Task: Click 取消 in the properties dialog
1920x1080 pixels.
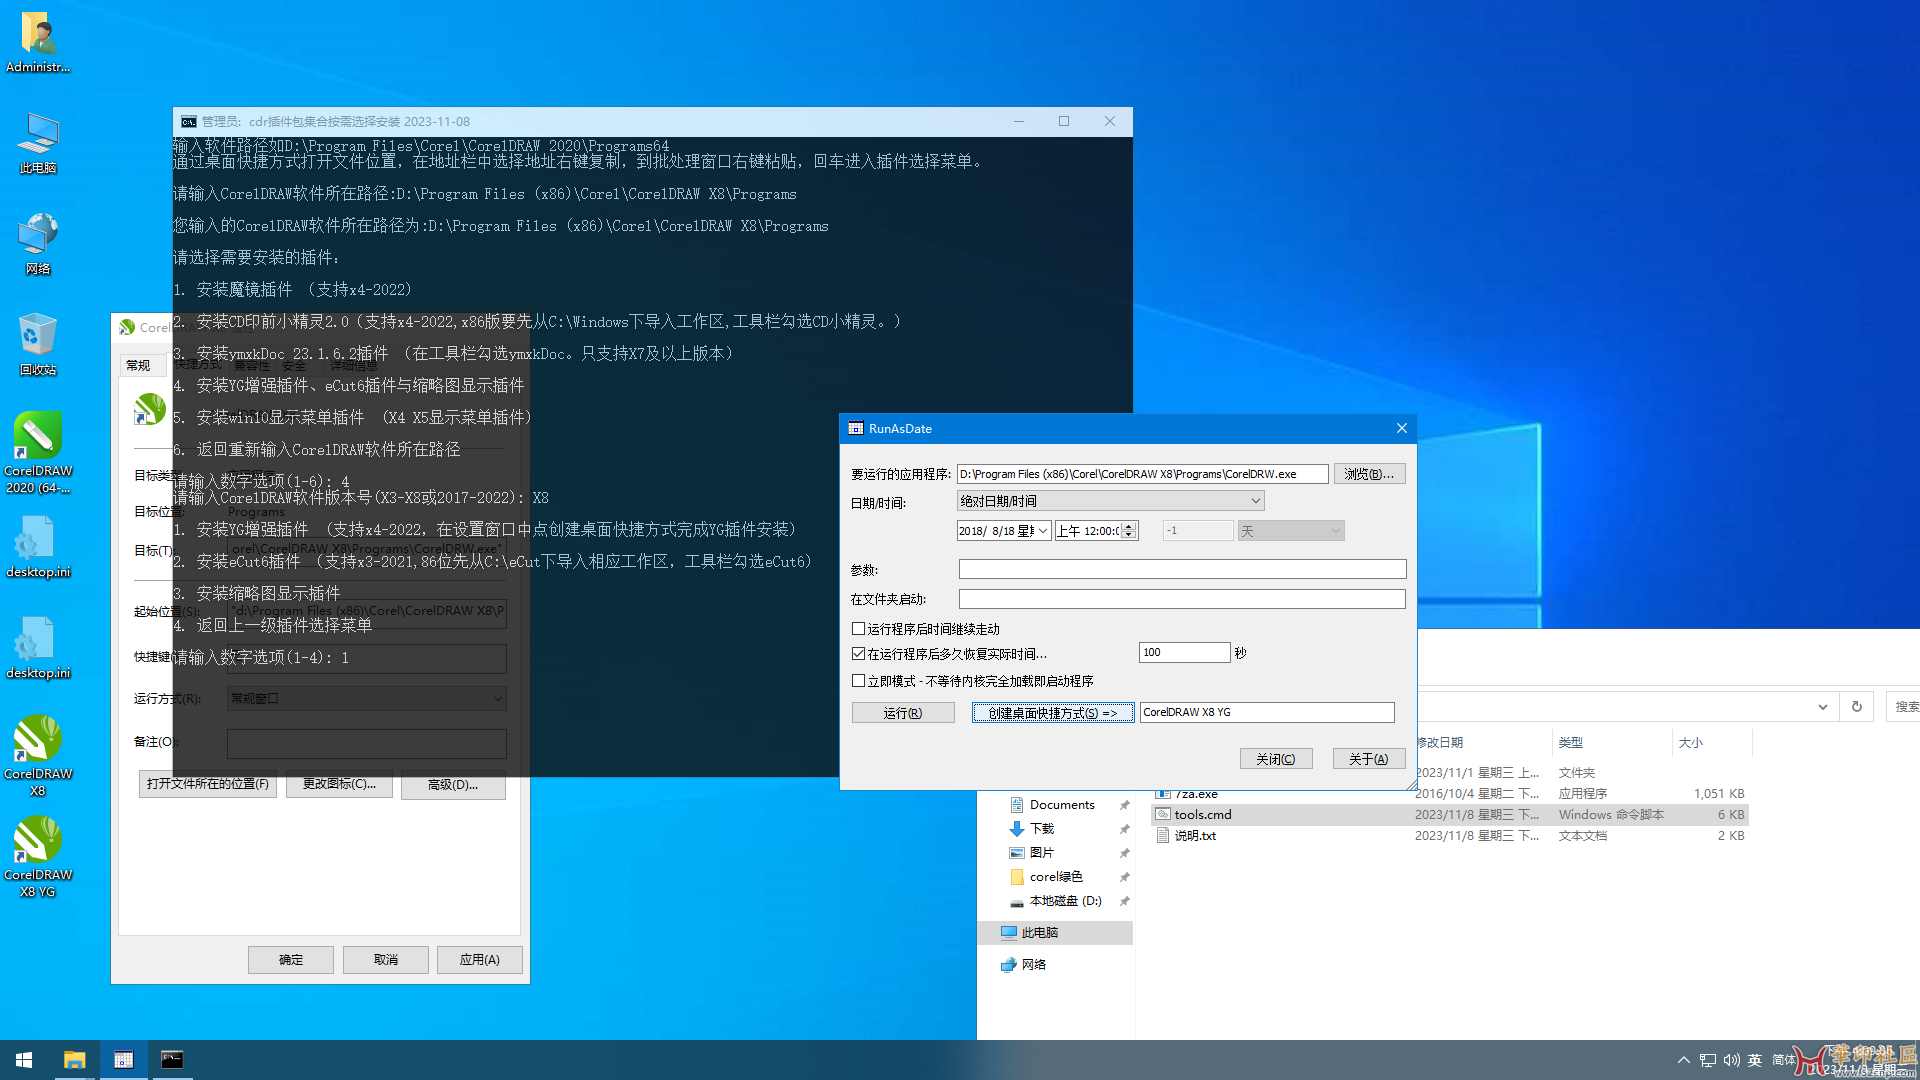Action: (386, 960)
